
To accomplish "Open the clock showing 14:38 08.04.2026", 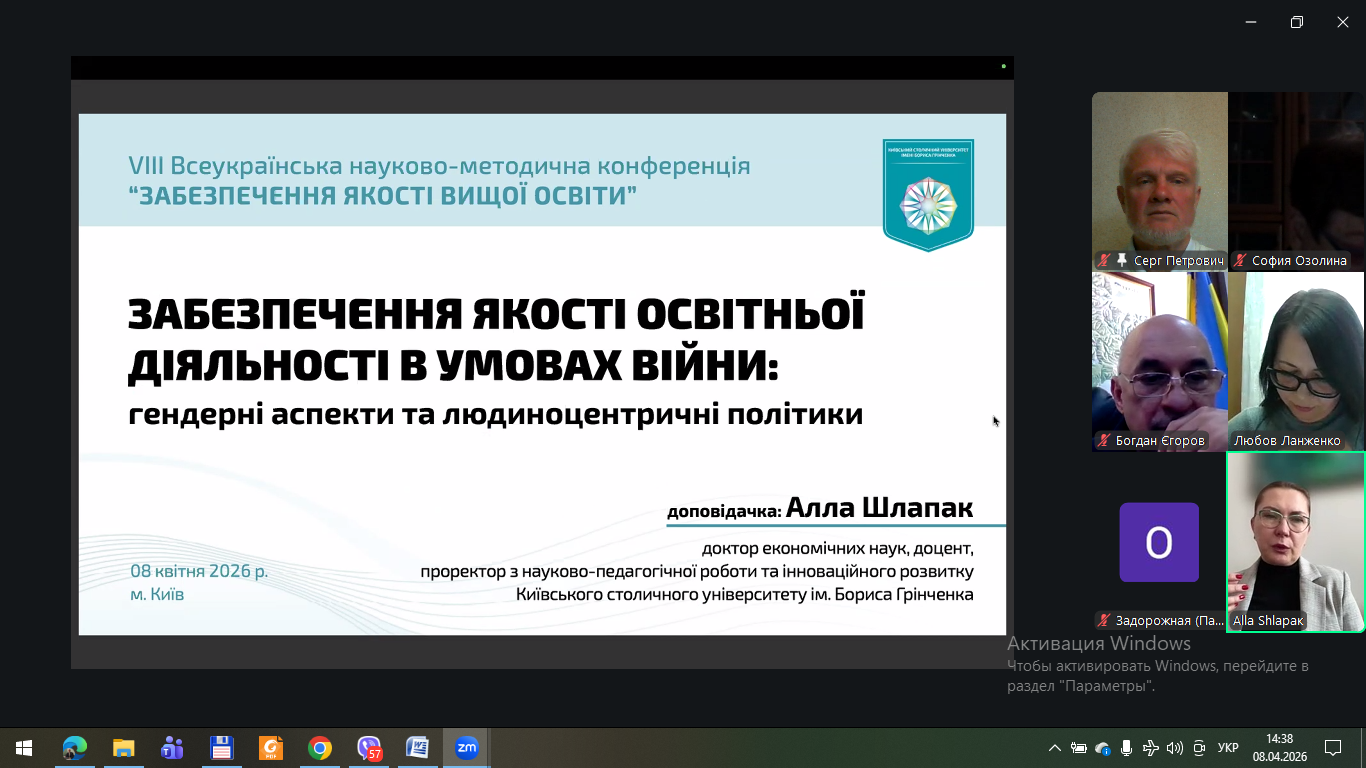I will click(1279, 748).
